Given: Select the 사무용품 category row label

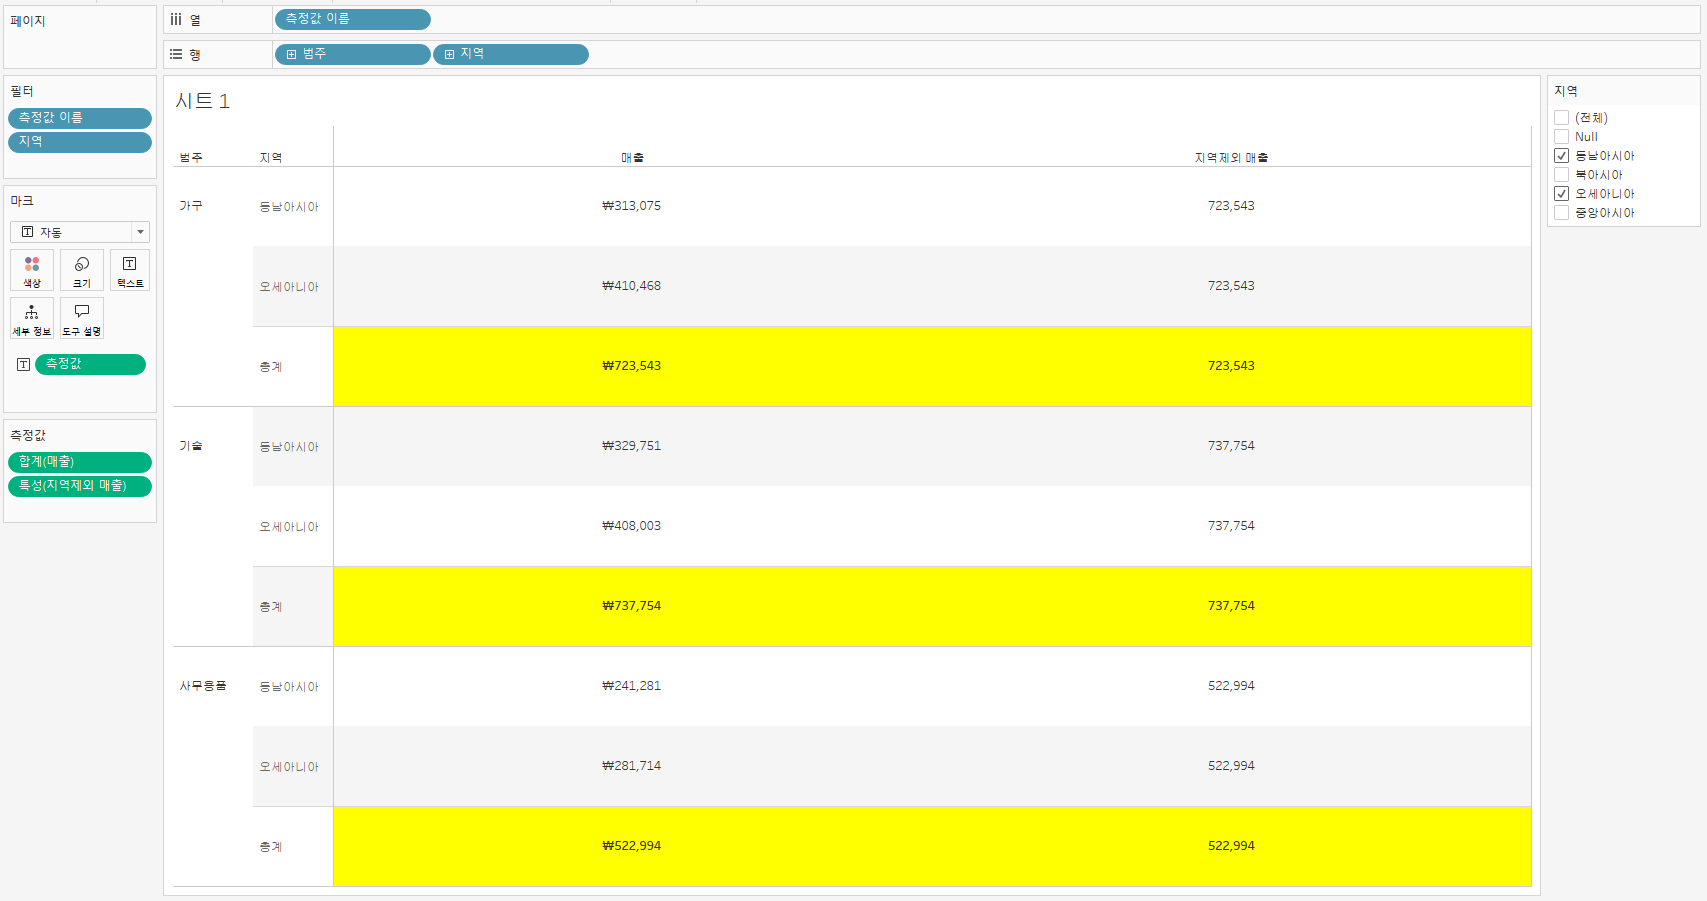Looking at the screenshot, I should click(203, 686).
